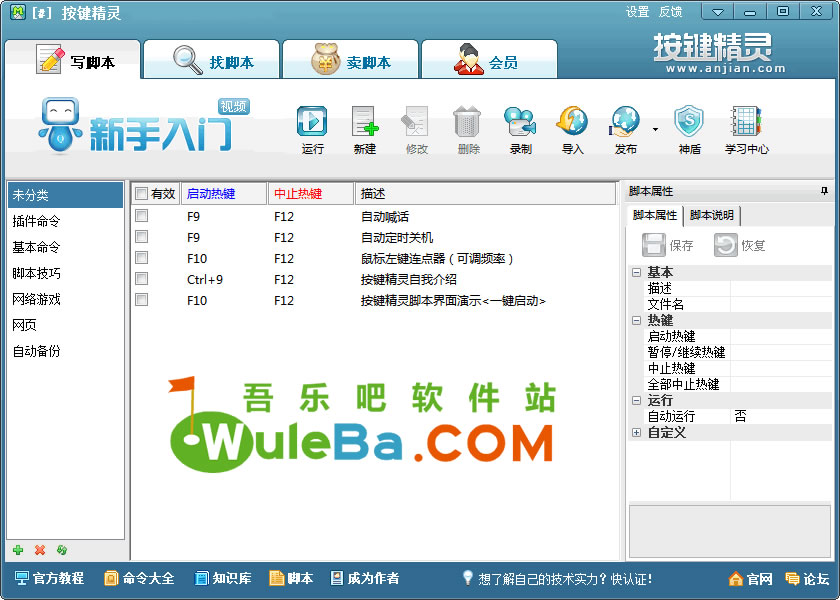Open the 论坛 forum link
The width and height of the screenshot is (840, 600).
(807, 579)
